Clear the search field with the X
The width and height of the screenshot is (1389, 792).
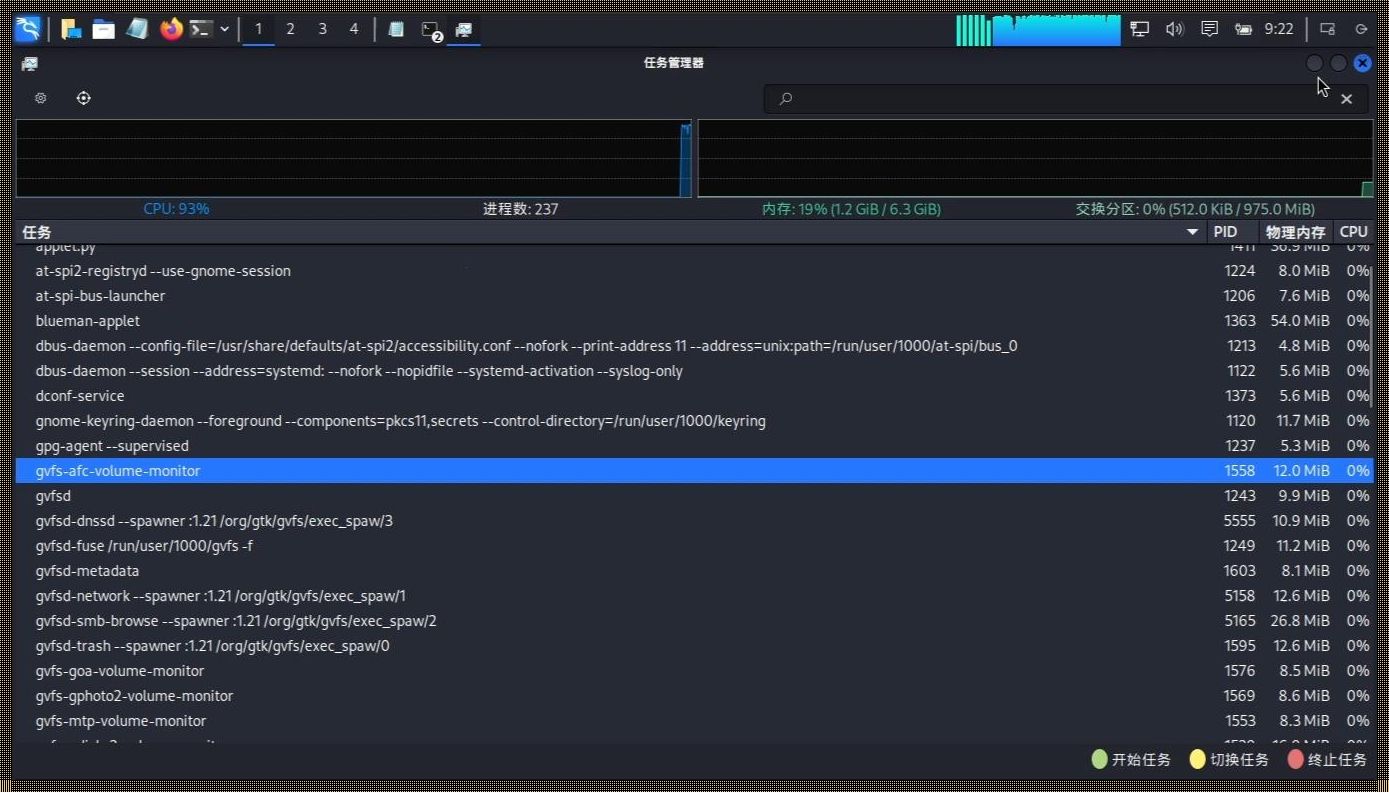[1347, 99]
